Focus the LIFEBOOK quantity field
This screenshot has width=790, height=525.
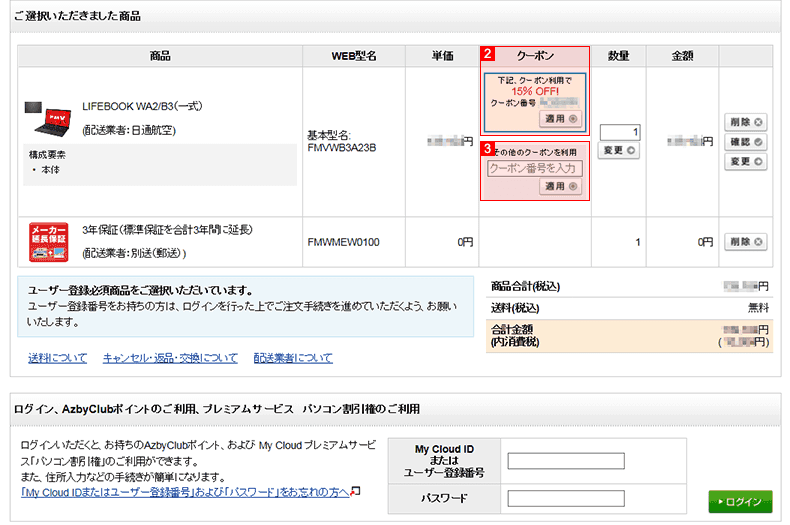coord(620,133)
